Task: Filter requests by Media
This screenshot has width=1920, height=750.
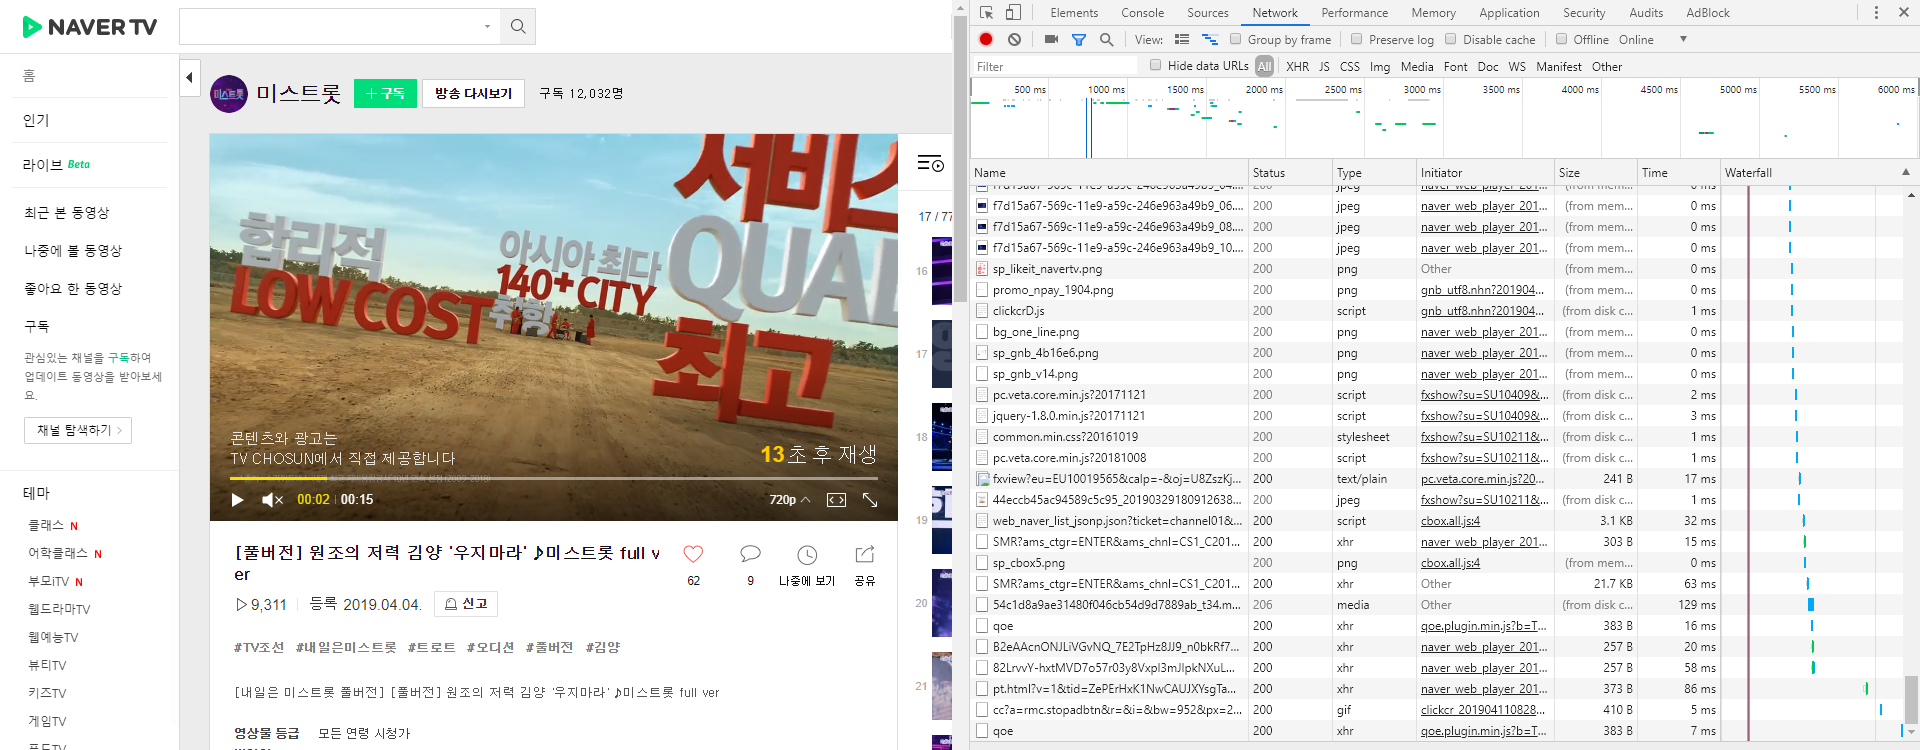Action: pyautogui.click(x=1417, y=67)
